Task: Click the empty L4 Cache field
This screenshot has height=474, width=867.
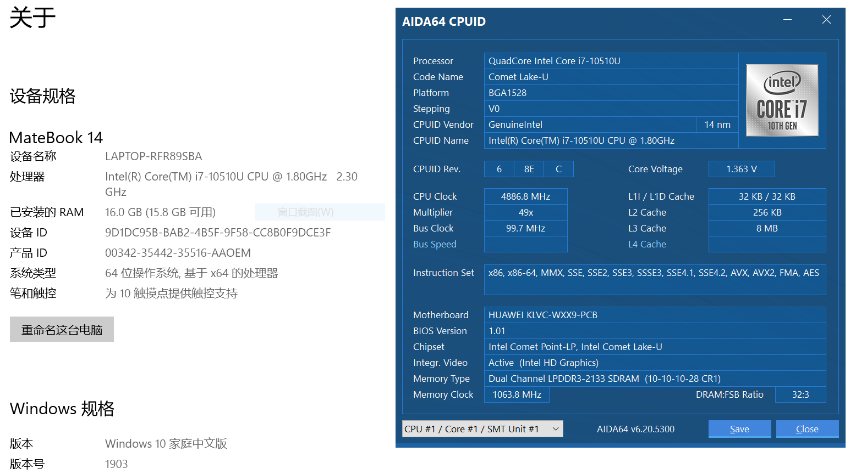Action: 767,244
